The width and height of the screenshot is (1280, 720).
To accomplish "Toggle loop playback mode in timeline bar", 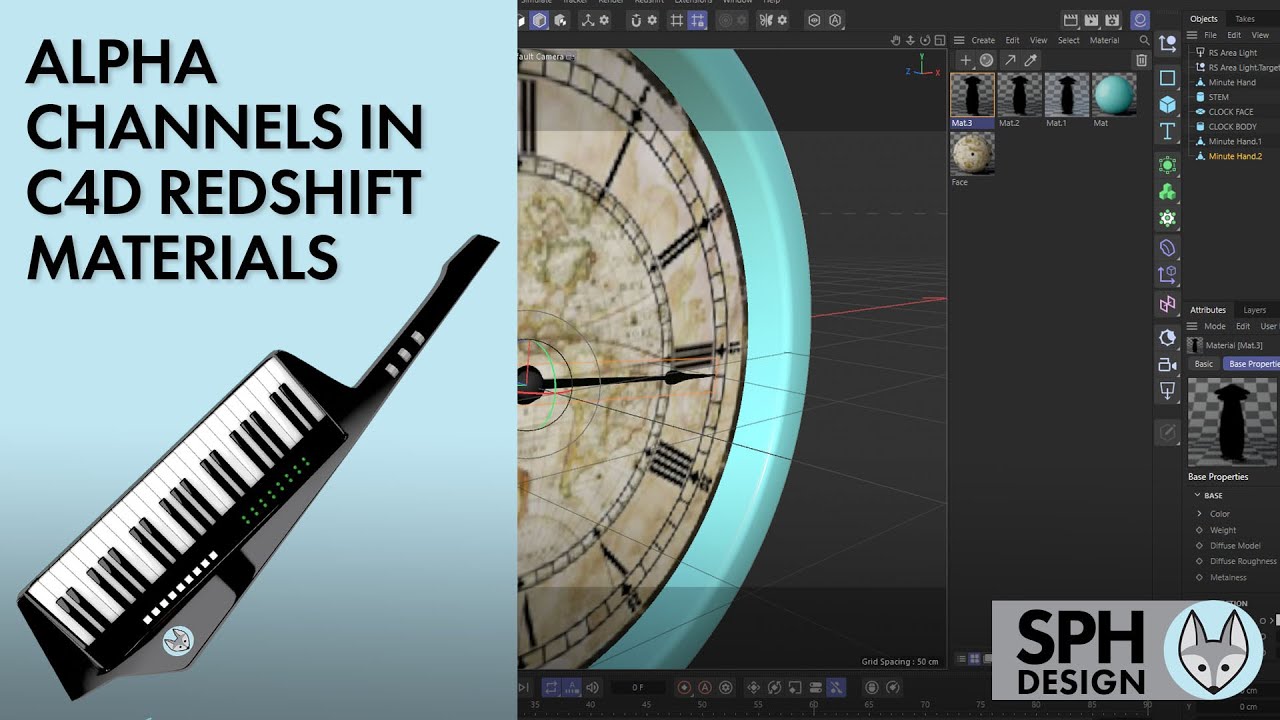I will (551, 688).
